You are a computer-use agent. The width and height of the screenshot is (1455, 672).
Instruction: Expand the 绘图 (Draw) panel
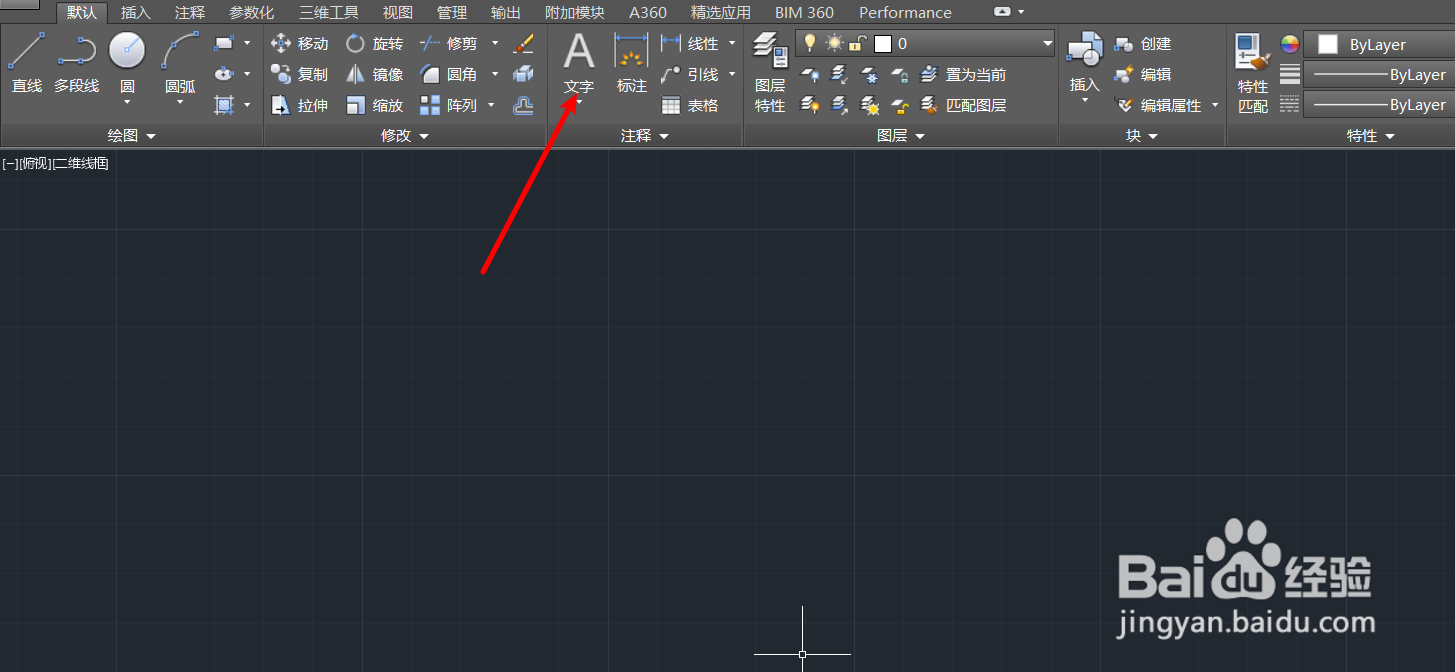[132, 135]
